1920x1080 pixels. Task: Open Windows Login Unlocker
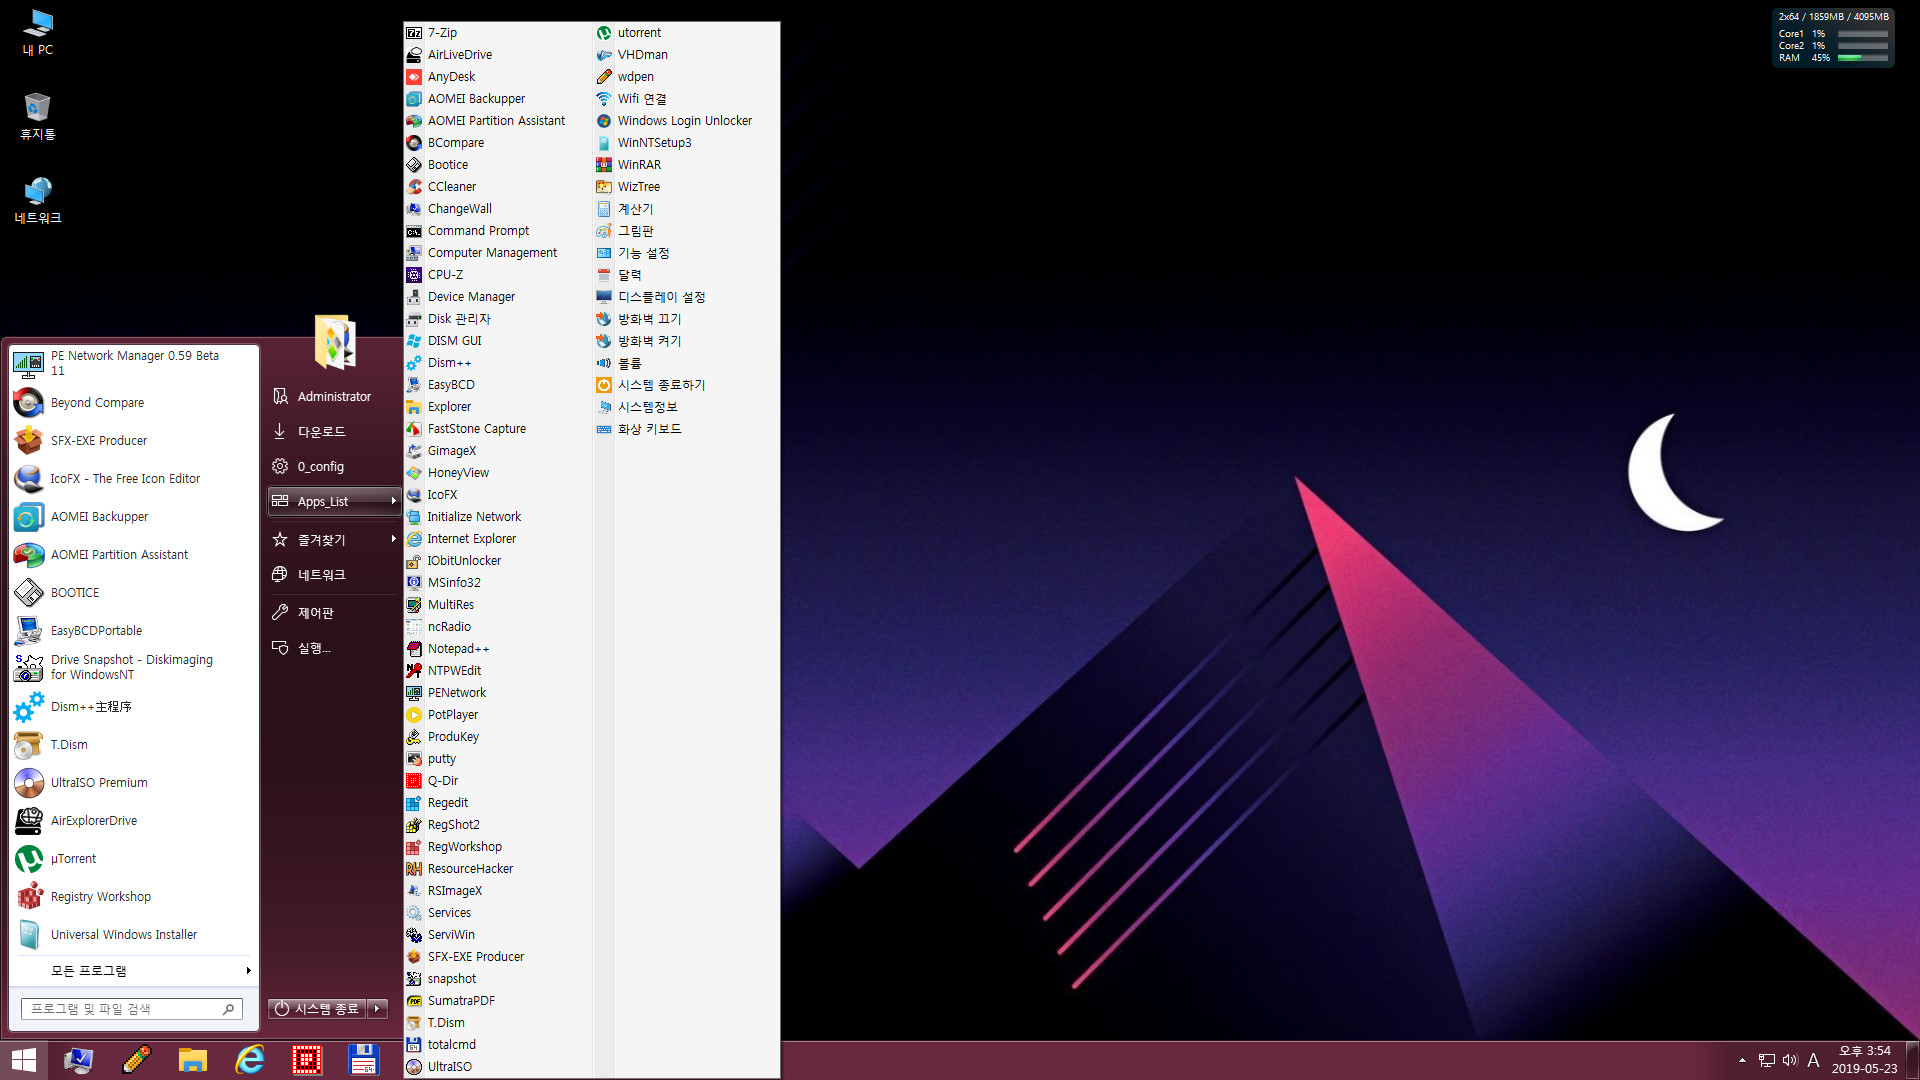[x=686, y=121]
